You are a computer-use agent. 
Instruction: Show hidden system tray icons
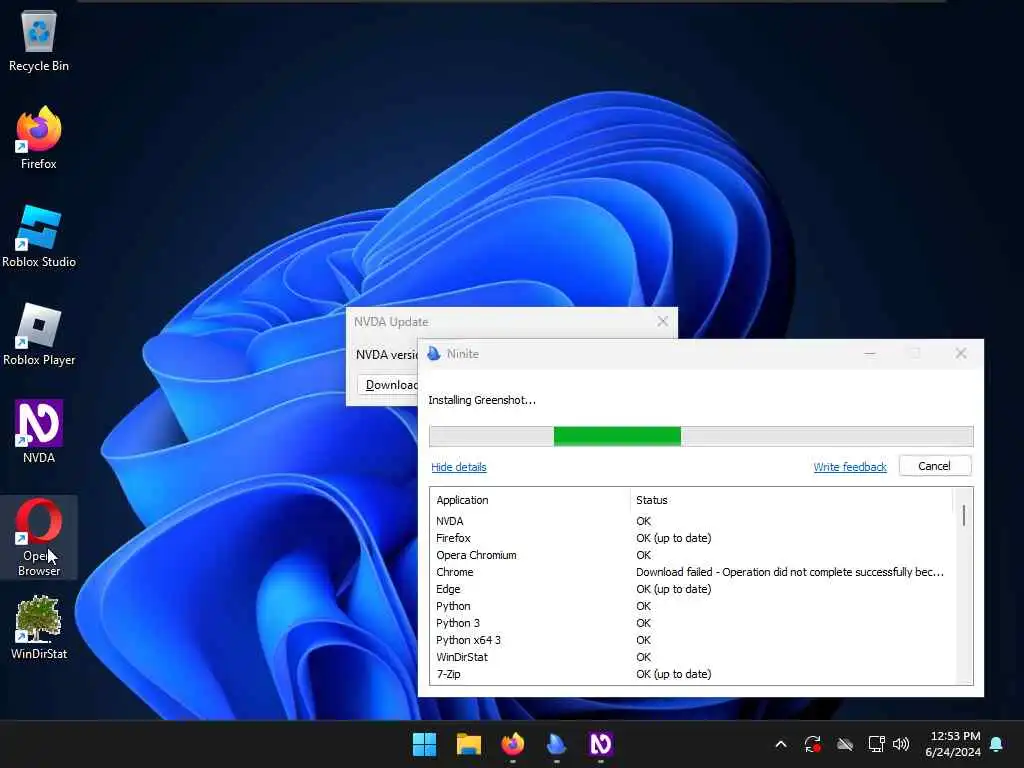click(x=780, y=744)
